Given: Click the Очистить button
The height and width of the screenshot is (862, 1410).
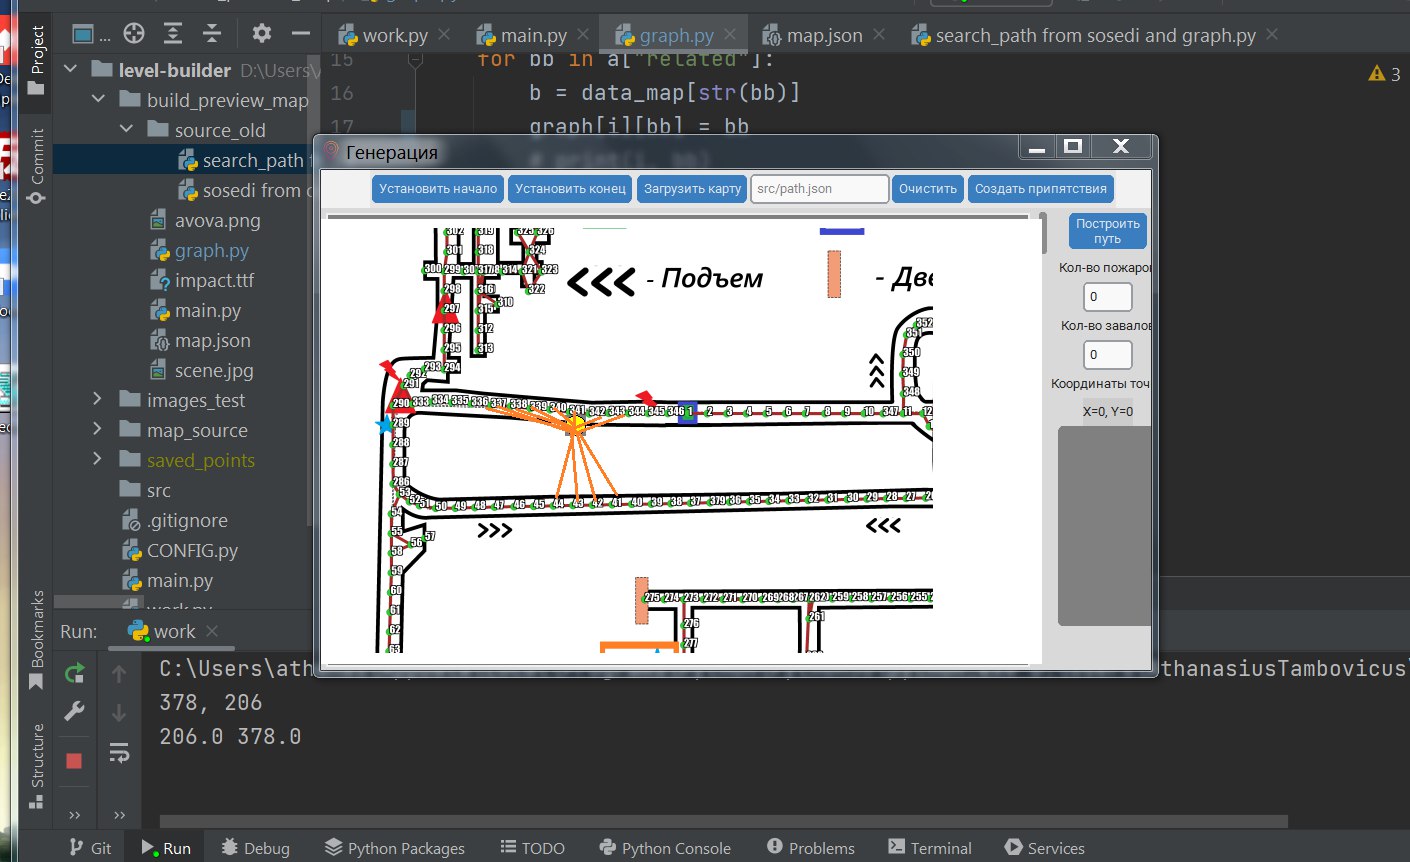Looking at the screenshot, I should tap(928, 189).
